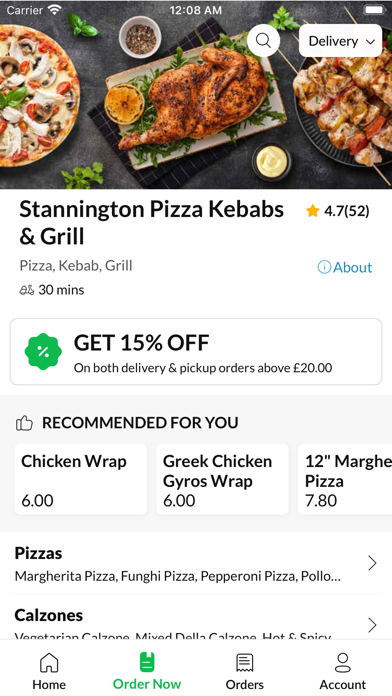Open the Account tab
The height and width of the screenshot is (696, 392).
(x=343, y=671)
